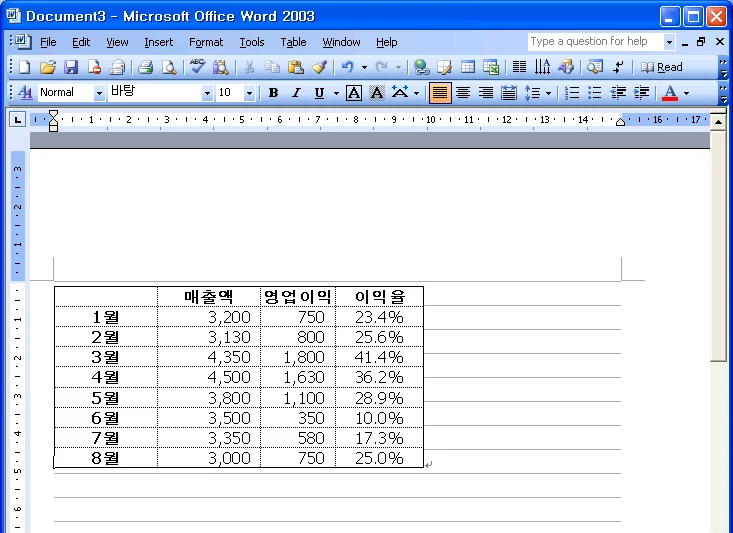Click the Columns icon
This screenshot has width=733, height=533.
(x=519, y=67)
